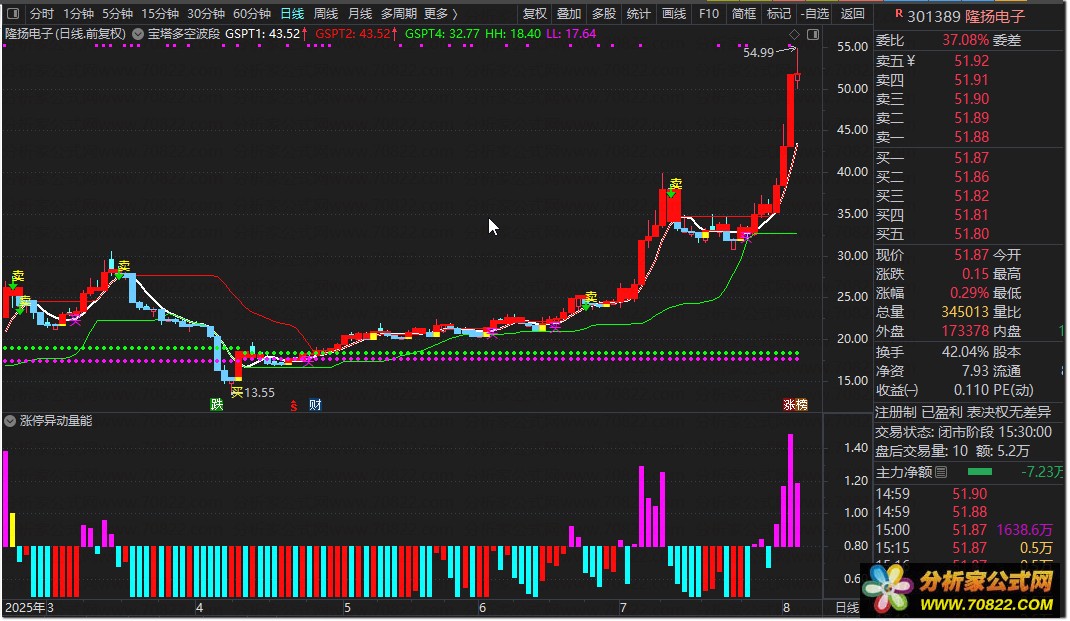Screen dimensions: 1070x621
Task: Click the green 跌 marker icon
Action: pyautogui.click(x=216, y=405)
